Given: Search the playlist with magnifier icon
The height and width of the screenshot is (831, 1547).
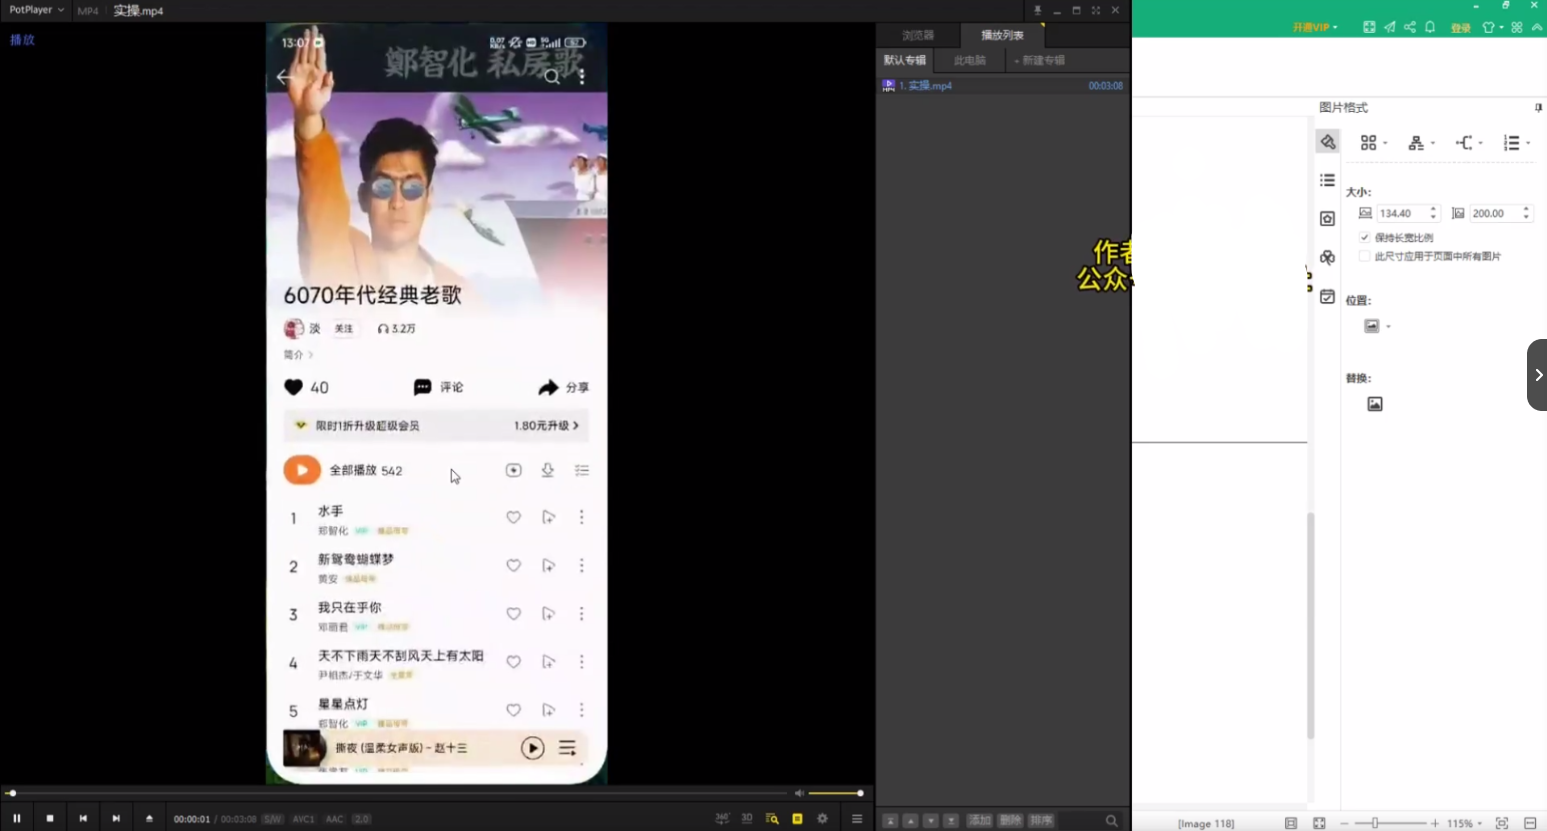Looking at the screenshot, I should coord(1111,821).
